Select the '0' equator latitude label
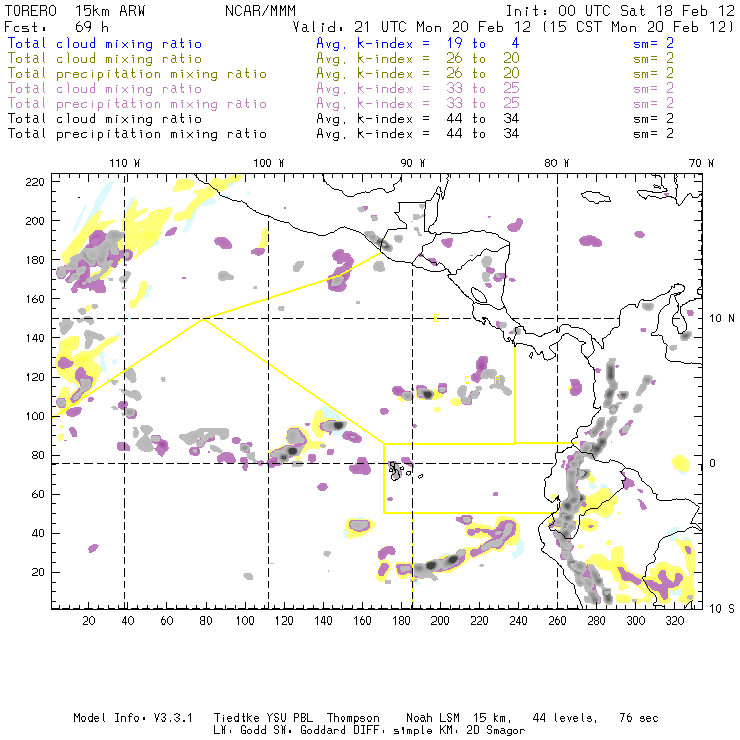Screen dimensions: 740x740 click(x=713, y=463)
